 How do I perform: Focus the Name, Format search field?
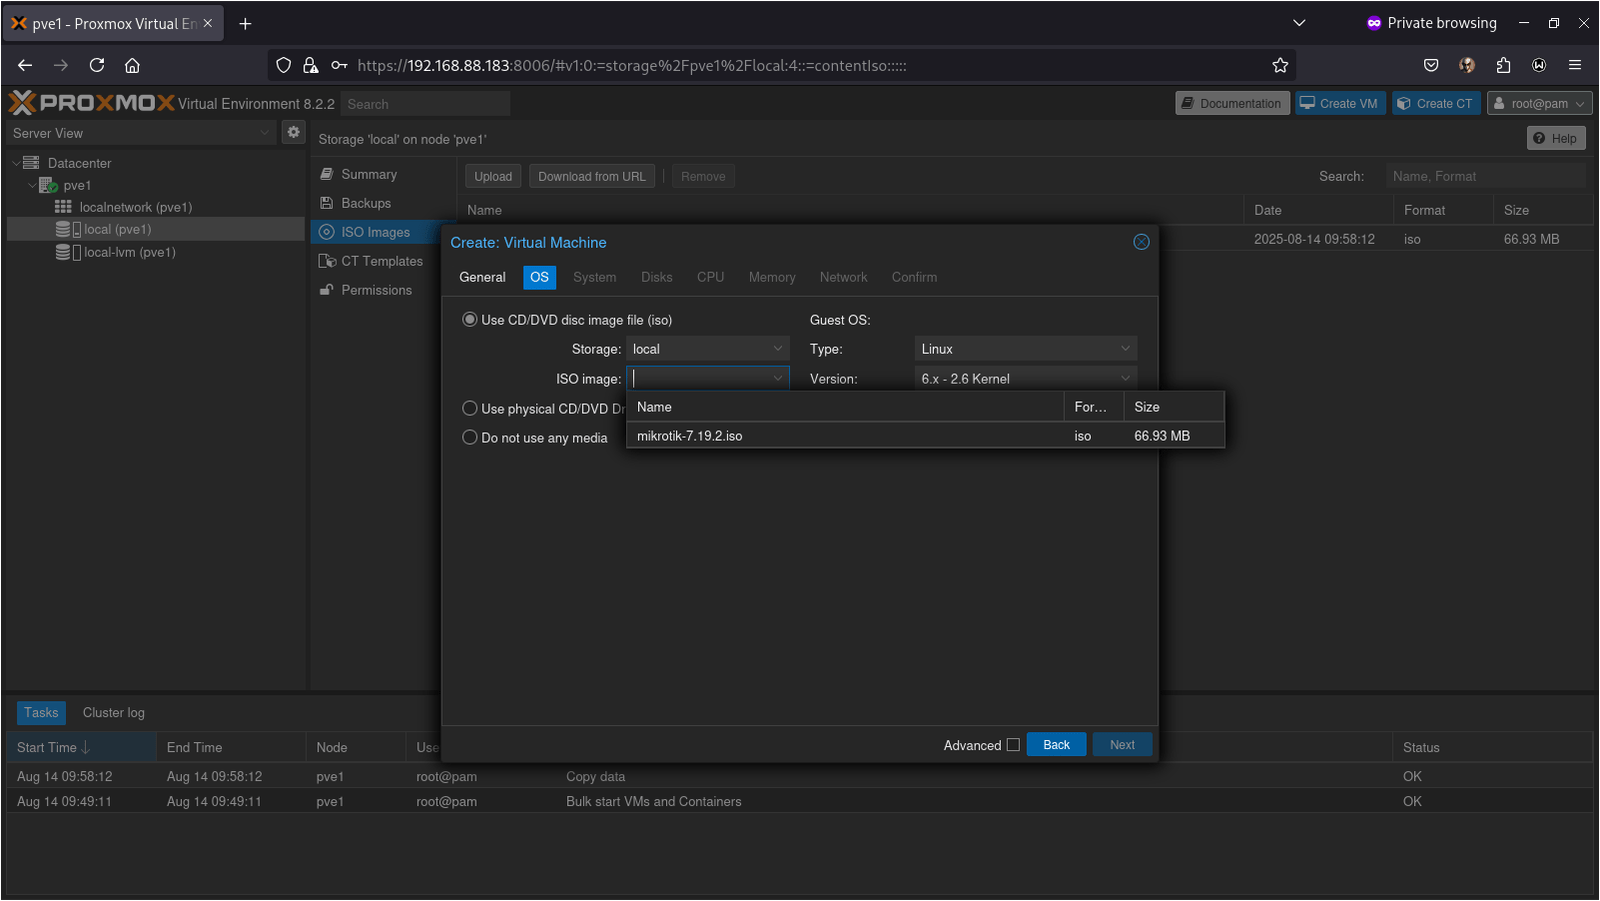pyautogui.click(x=1485, y=176)
